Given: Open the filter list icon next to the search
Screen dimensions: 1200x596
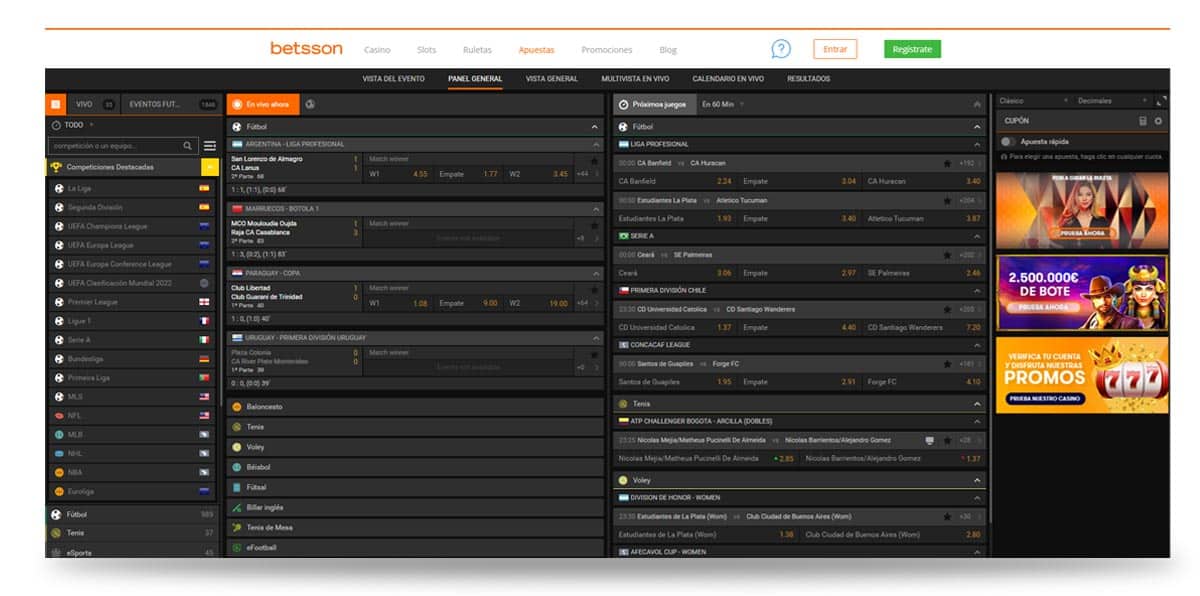Looking at the screenshot, I should pos(210,146).
